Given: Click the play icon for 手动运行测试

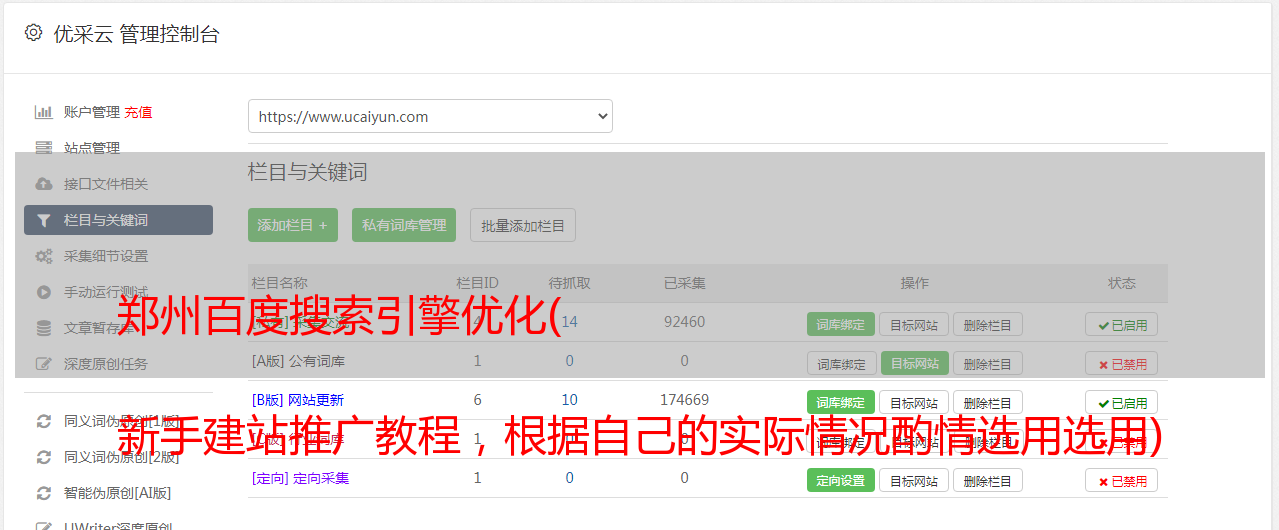Looking at the screenshot, I should tap(43, 292).
